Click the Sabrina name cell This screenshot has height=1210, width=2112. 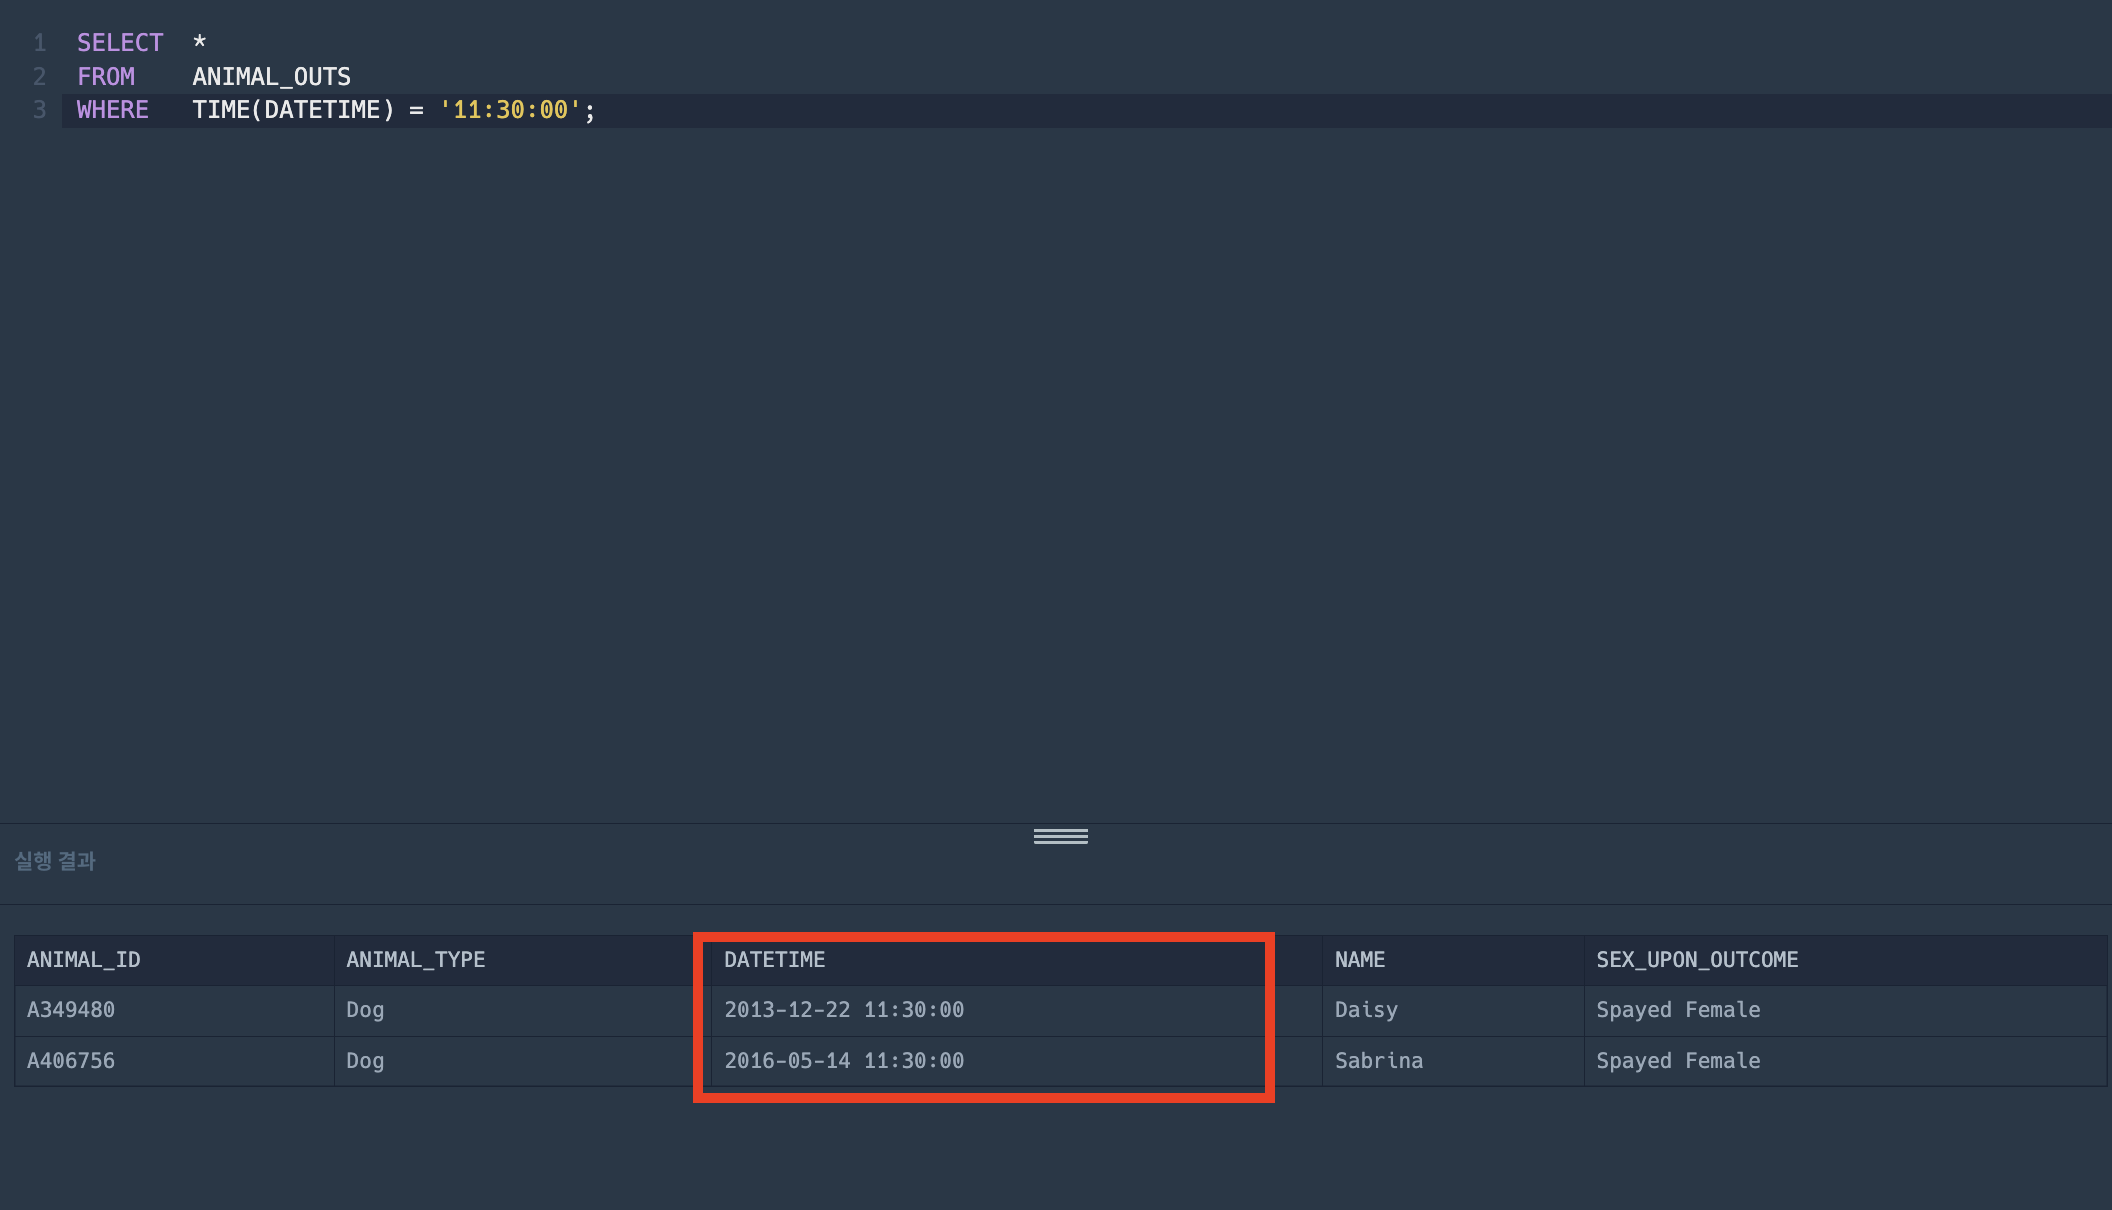tap(1377, 1061)
